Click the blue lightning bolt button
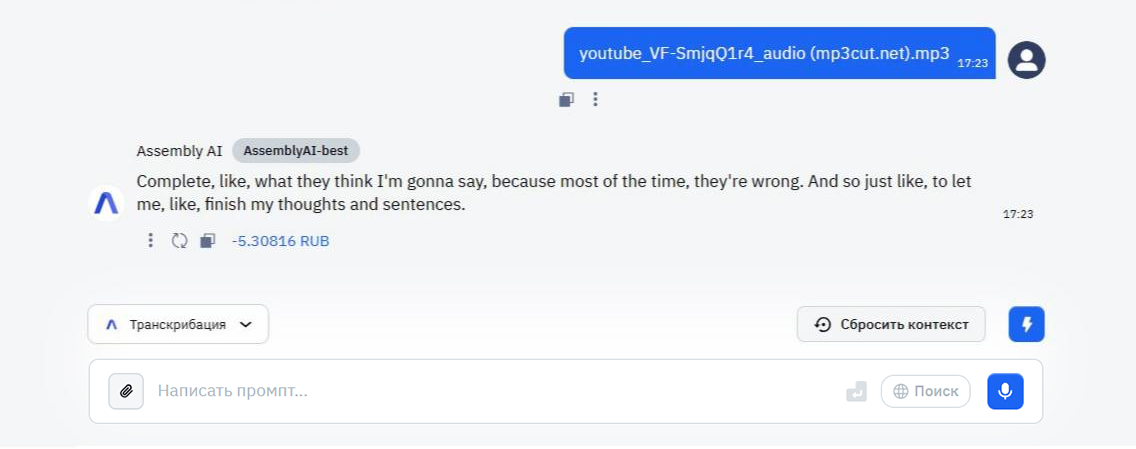 1026,324
